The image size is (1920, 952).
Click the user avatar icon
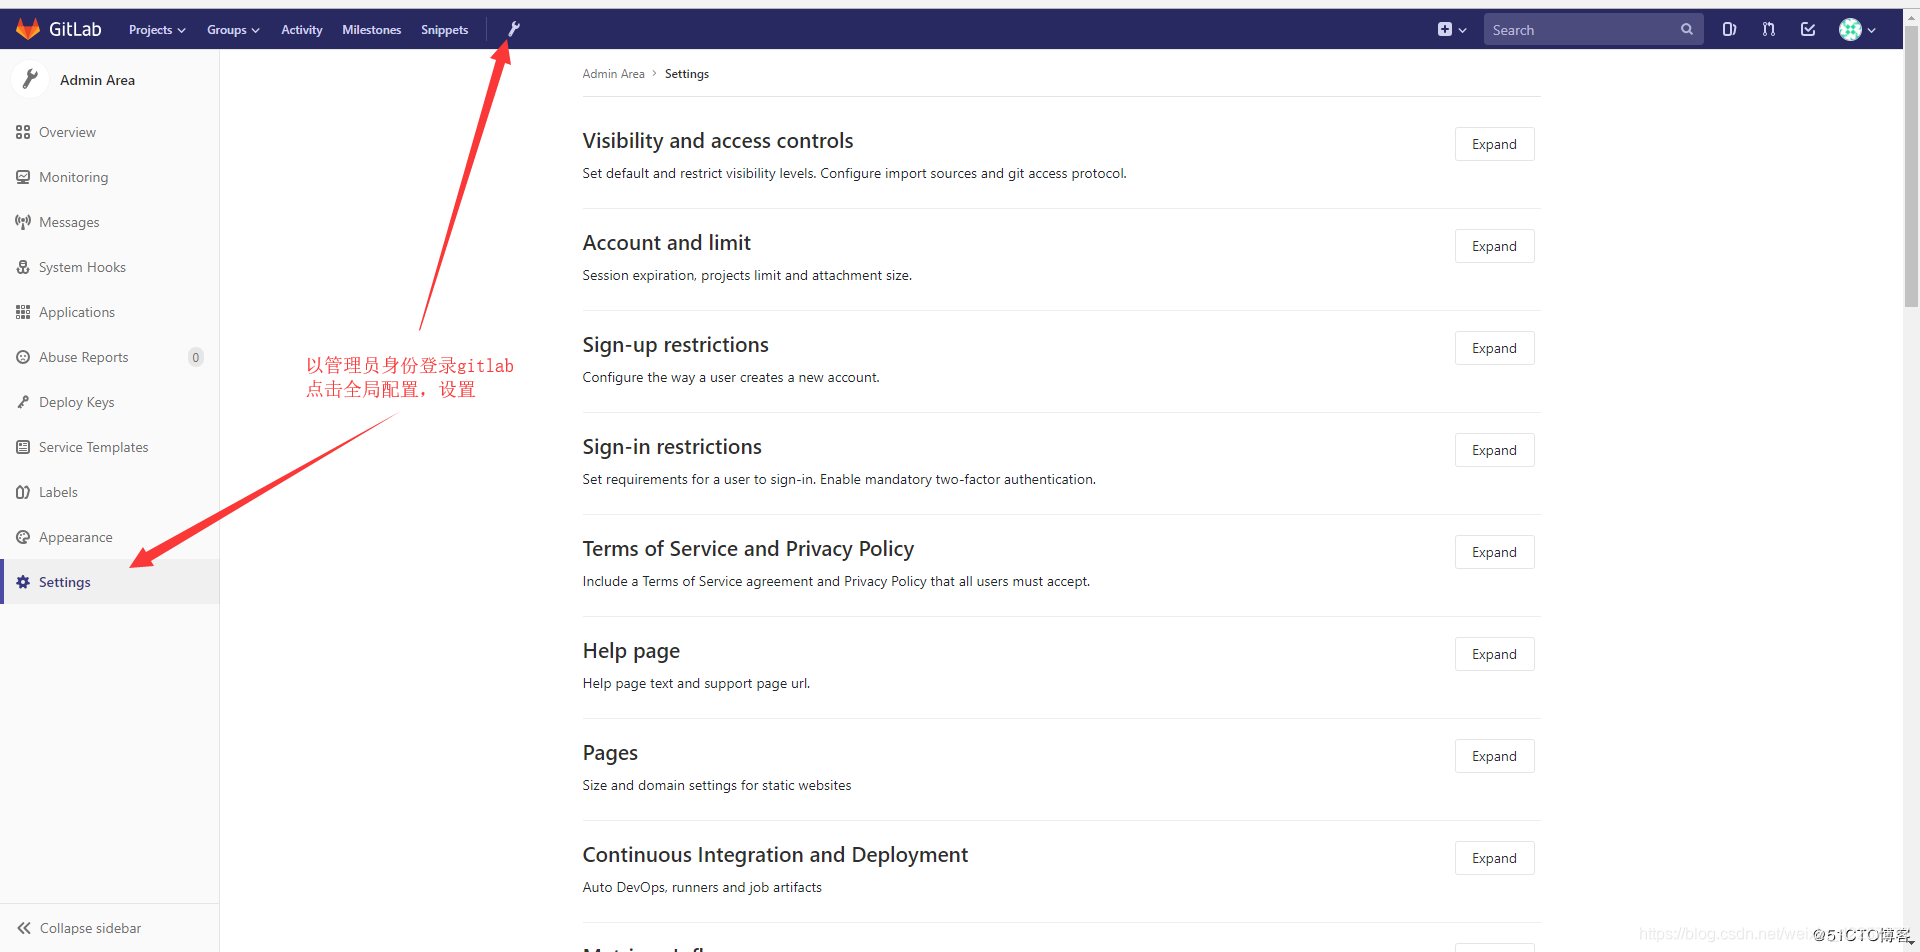(1850, 29)
